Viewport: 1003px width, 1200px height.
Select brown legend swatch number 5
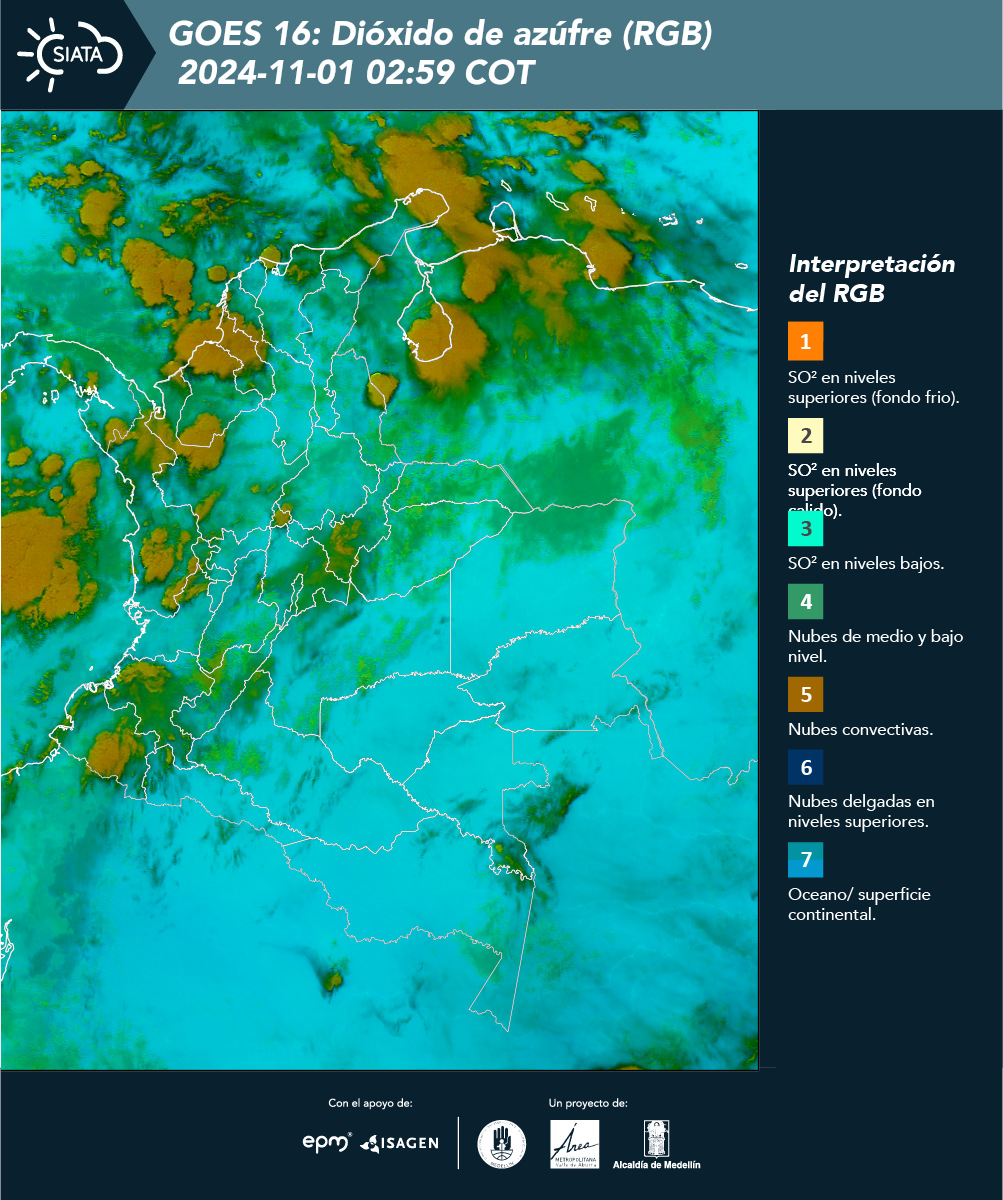pyautogui.click(x=805, y=693)
